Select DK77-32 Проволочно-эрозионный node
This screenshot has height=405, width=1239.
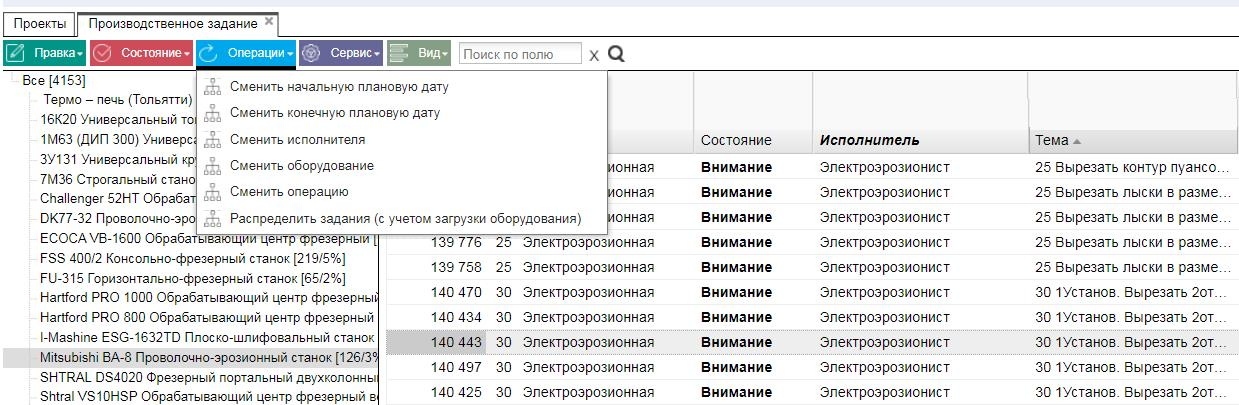tap(118, 218)
